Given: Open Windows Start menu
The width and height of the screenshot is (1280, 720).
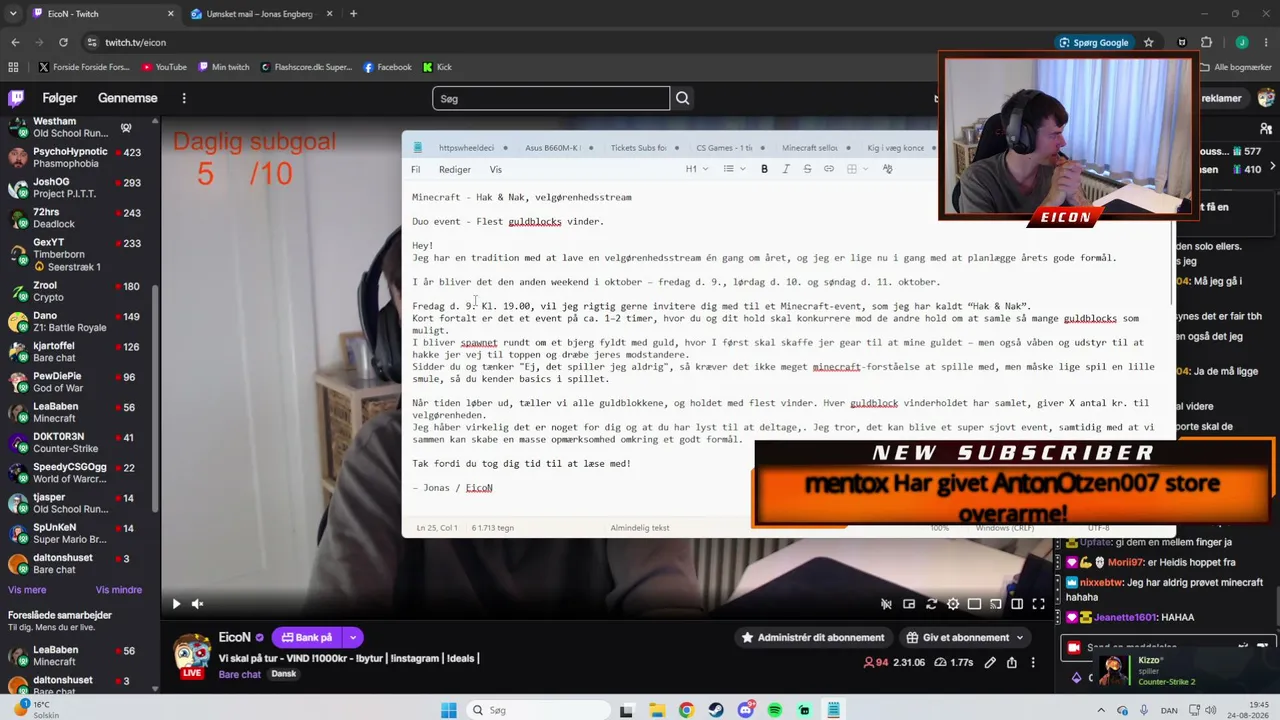Looking at the screenshot, I should pyautogui.click(x=449, y=710).
